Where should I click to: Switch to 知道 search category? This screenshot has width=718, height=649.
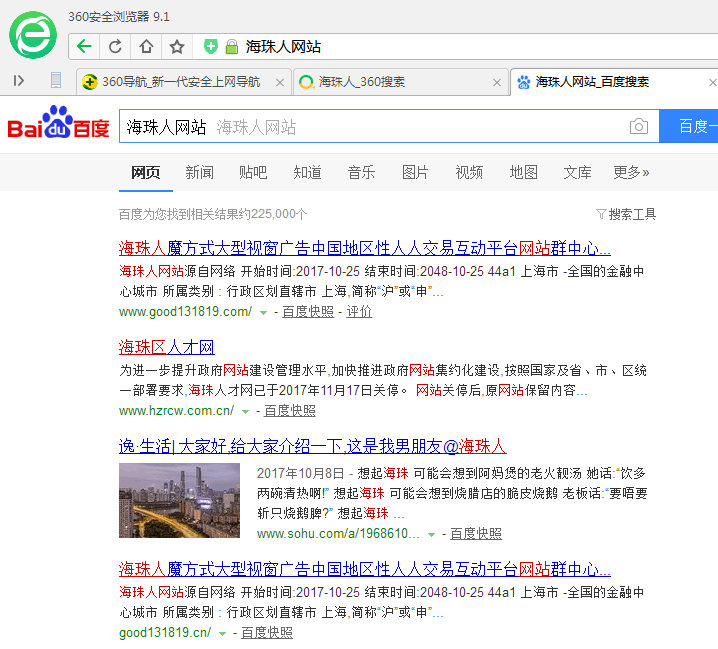307,173
